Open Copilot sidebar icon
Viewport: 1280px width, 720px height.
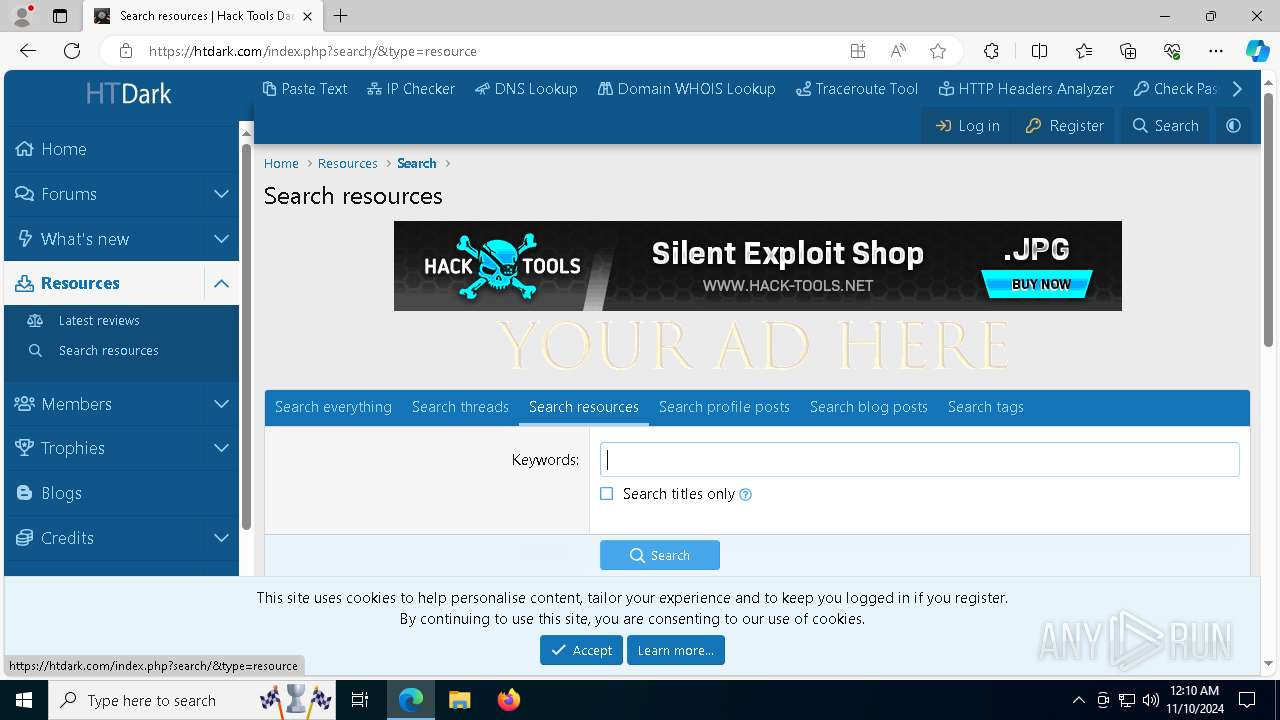[1257, 51]
